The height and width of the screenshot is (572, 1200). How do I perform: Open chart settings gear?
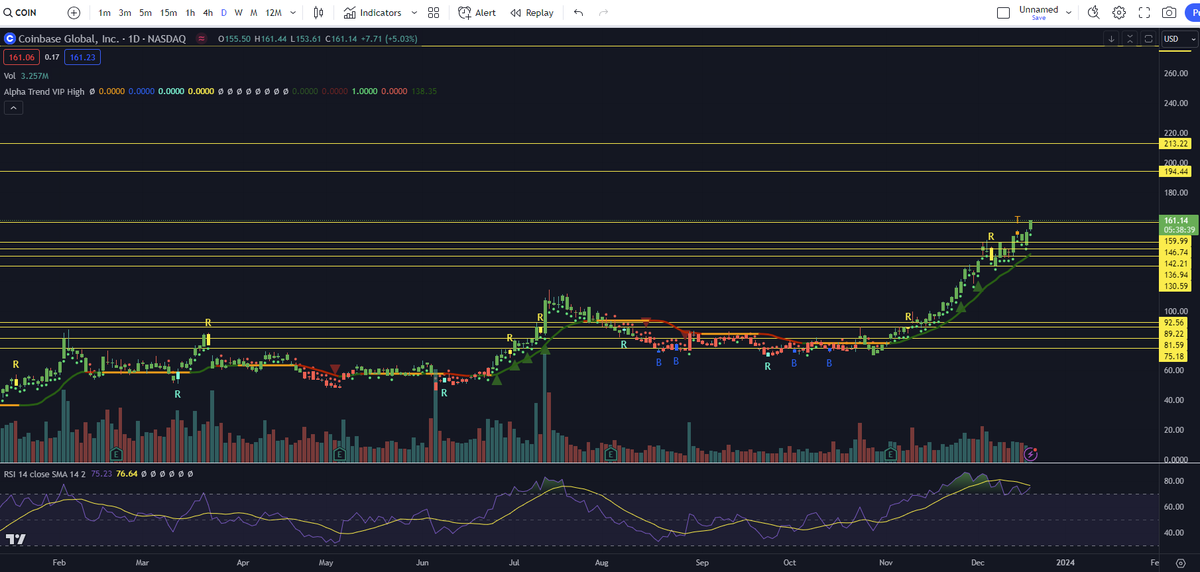[x=1119, y=13]
